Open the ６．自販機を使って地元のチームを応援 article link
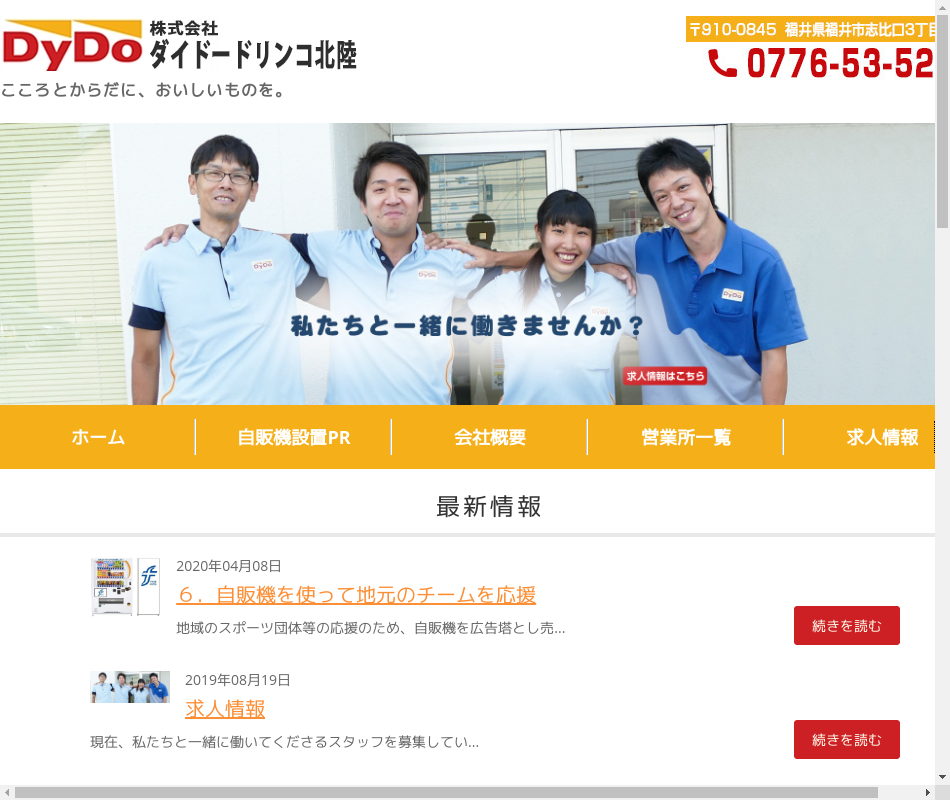 click(x=356, y=595)
